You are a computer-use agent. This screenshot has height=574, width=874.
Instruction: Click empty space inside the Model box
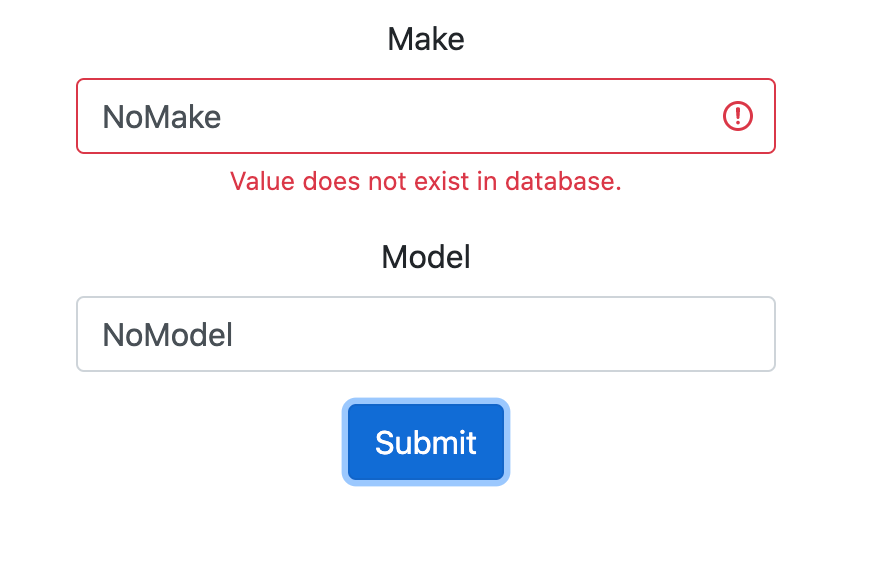[502, 334]
